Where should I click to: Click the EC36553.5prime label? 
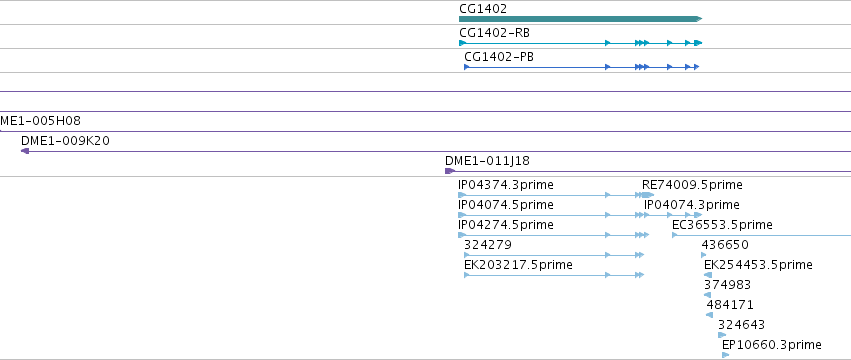pyautogui.click(x=722, y=225)
